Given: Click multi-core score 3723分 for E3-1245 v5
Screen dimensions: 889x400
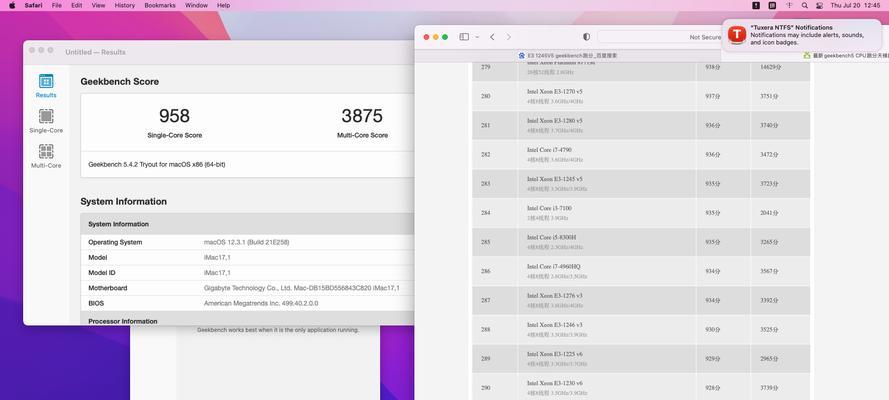Looking at the screenshot, I should coord(769,184).
